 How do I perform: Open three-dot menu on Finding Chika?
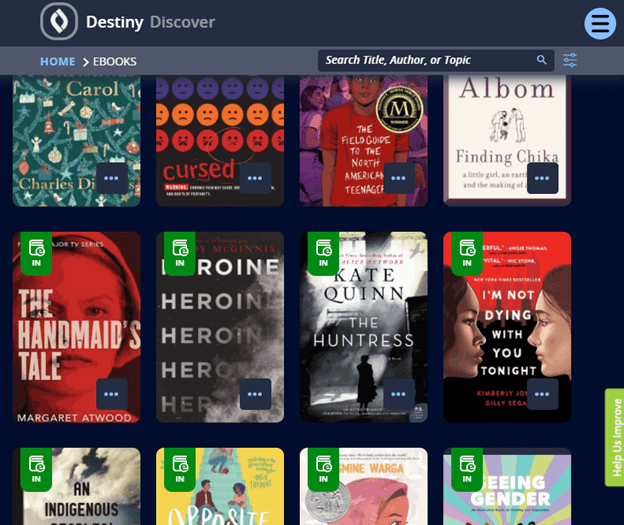pyautogui.click(x=542, y=178)
